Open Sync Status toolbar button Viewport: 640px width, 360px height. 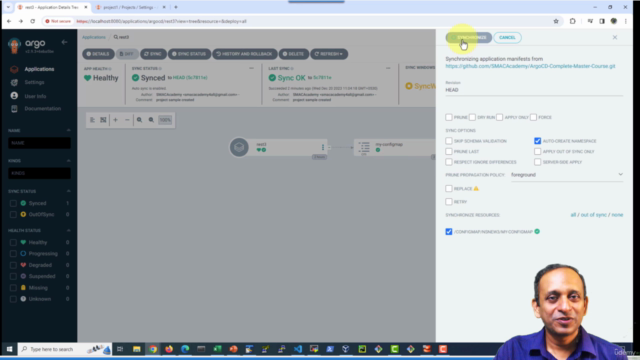click(189, 54)
